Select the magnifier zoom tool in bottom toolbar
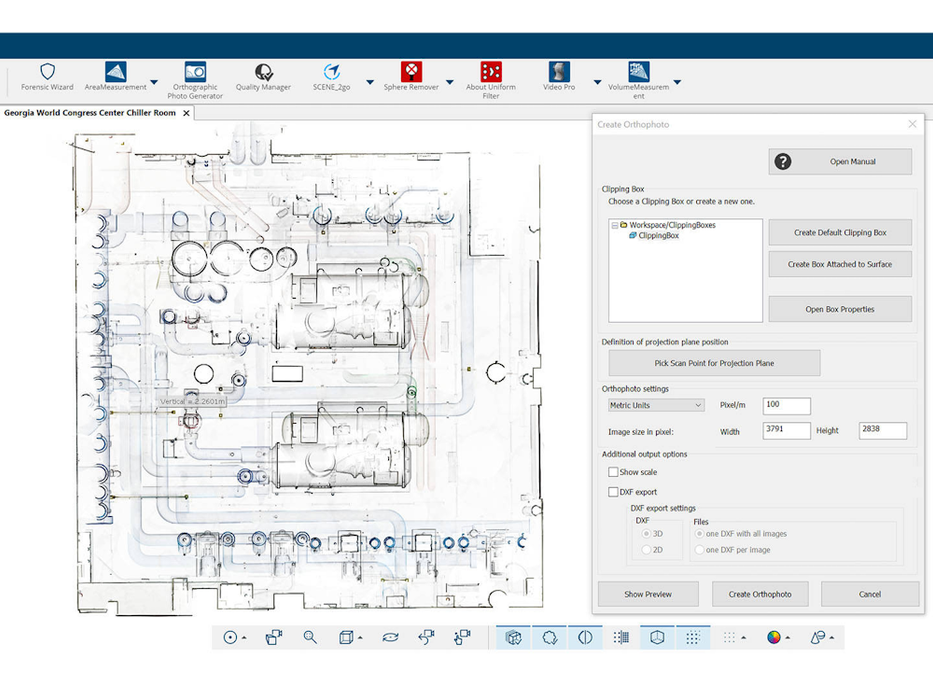Screen dimensions: 933x700 point(310,637)
